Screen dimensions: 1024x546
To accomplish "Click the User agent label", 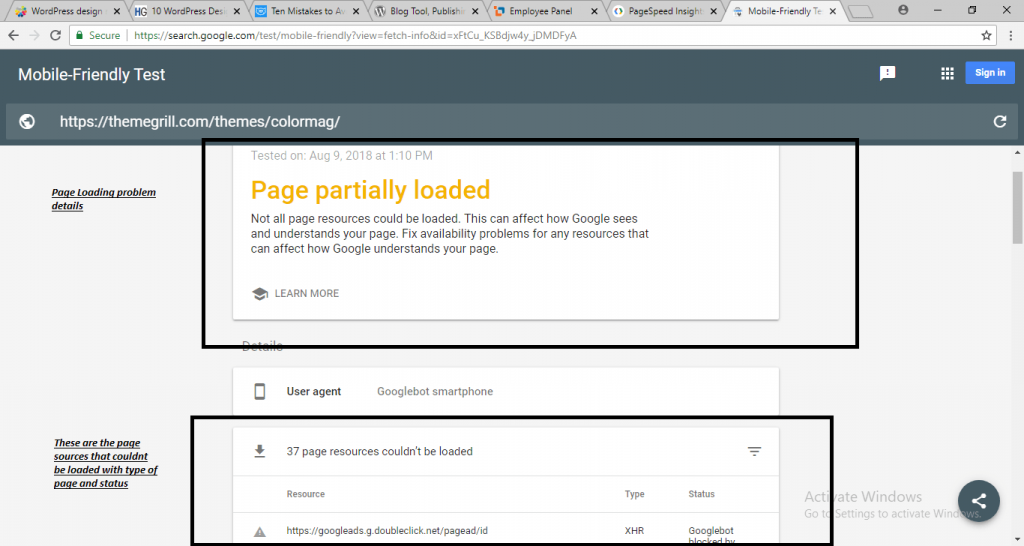I will click(313, 391).
